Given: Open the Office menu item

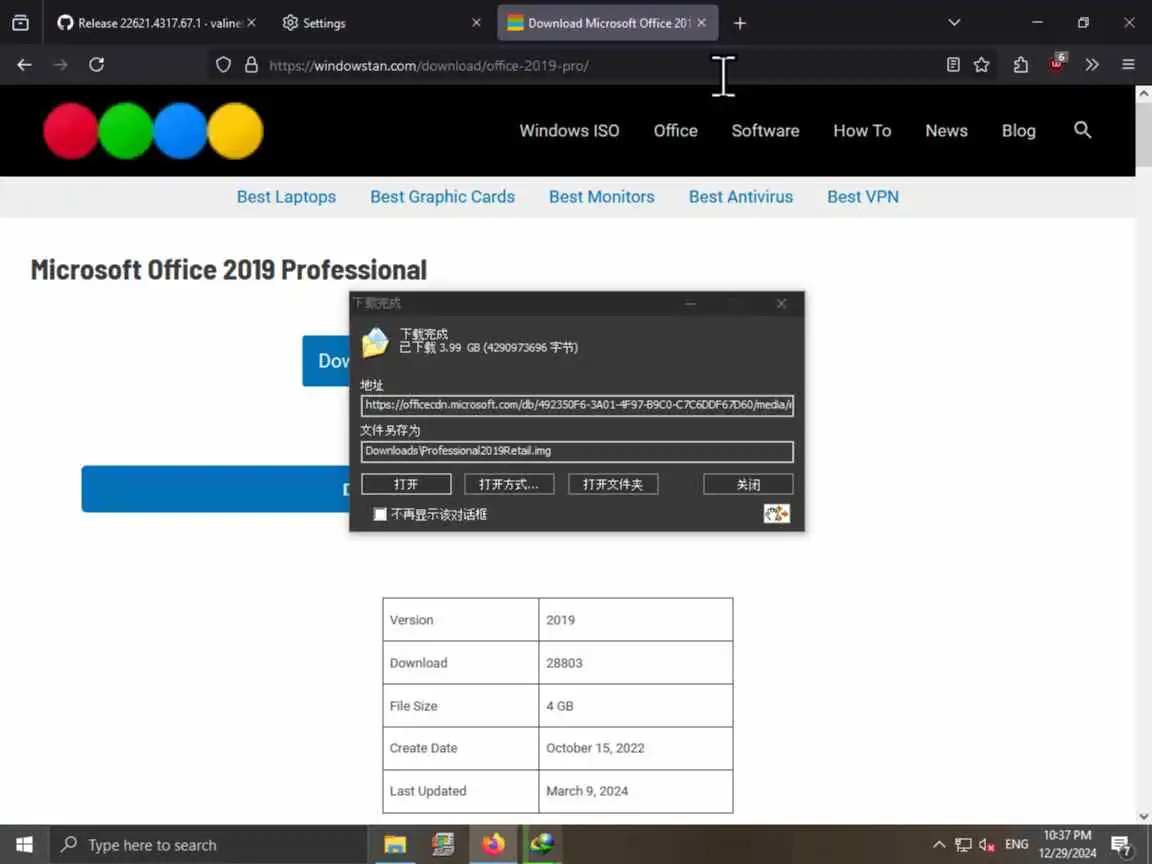Looking at the screenshot, I should click(x=675, y=131).
